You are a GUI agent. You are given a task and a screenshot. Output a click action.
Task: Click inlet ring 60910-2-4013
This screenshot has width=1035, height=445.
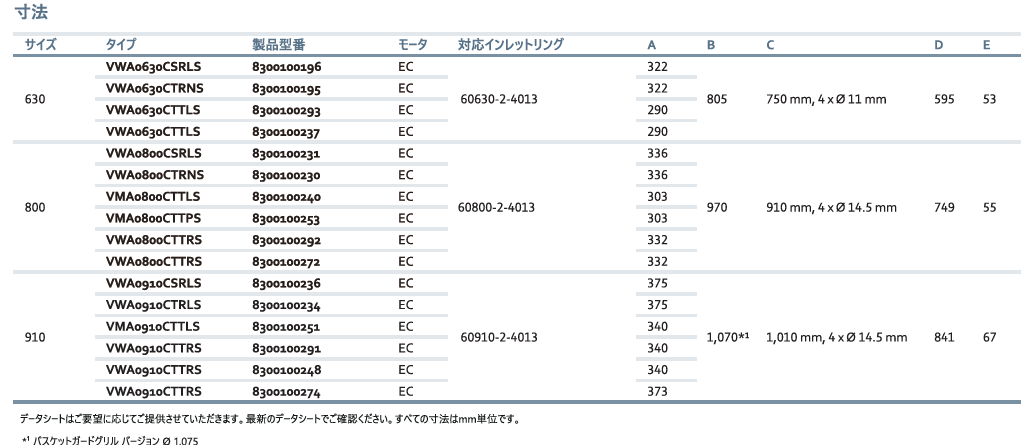click(x=499, y=337)
